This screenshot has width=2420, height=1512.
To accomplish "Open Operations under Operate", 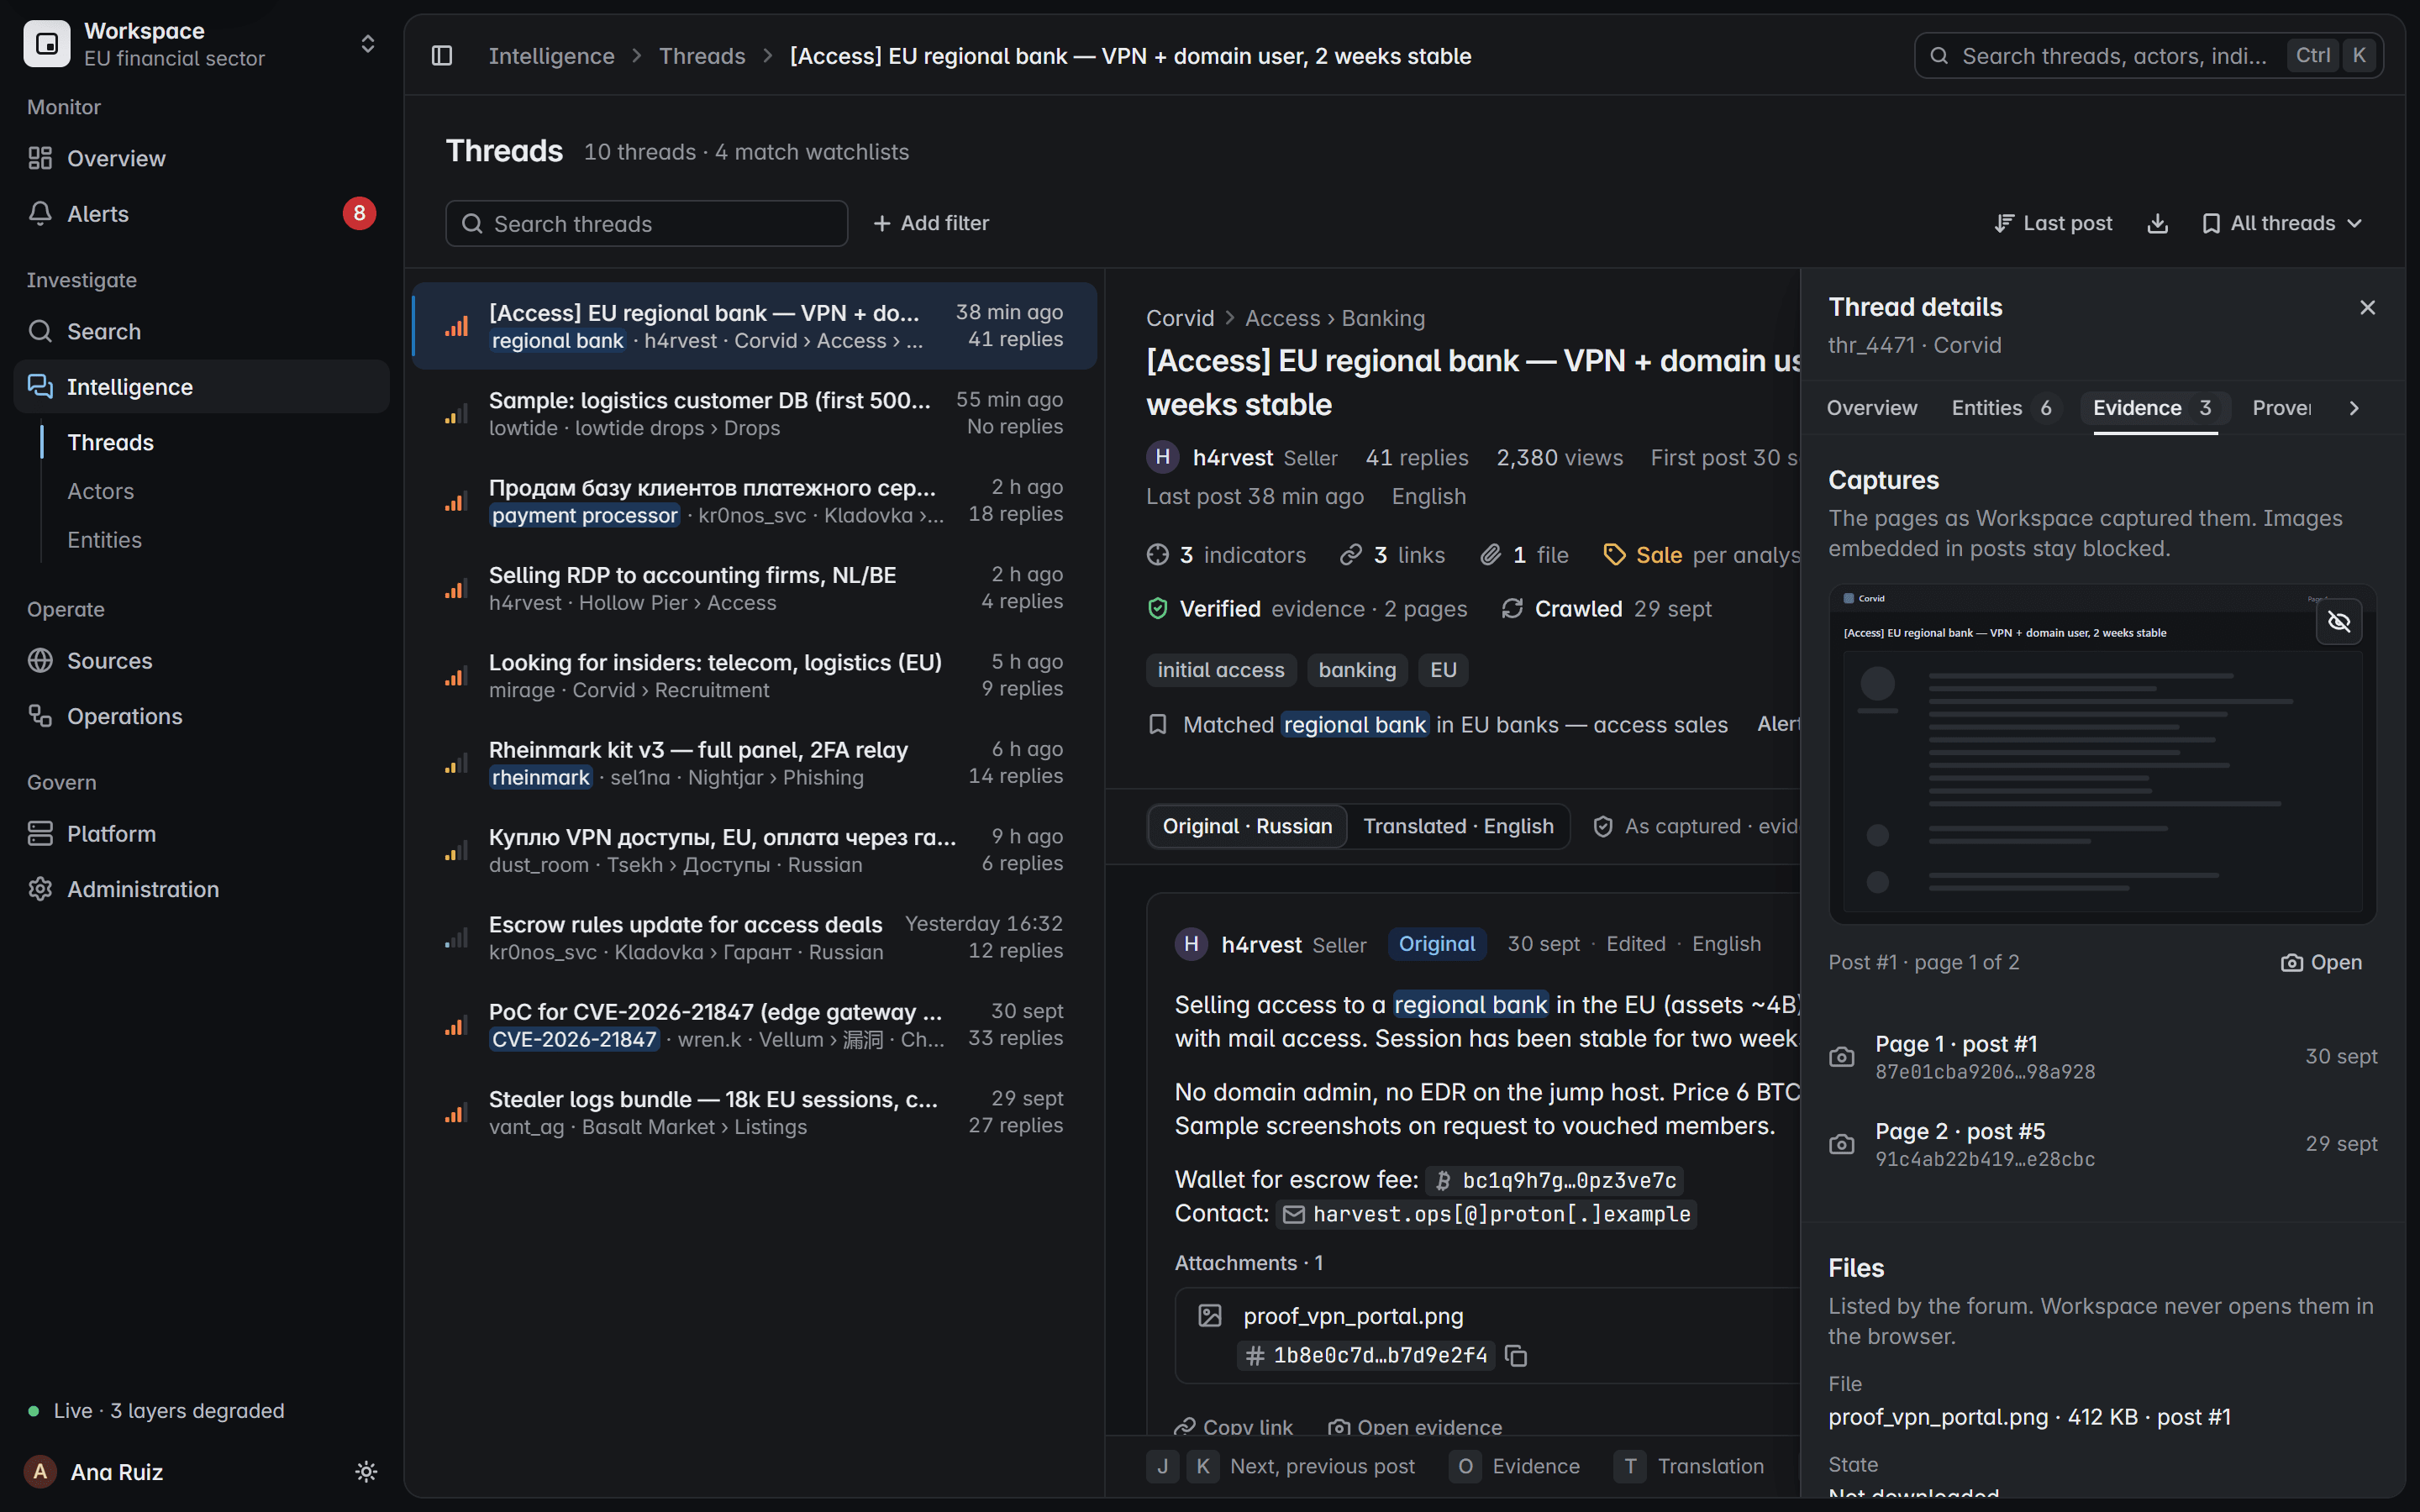I will click(201, 716).
